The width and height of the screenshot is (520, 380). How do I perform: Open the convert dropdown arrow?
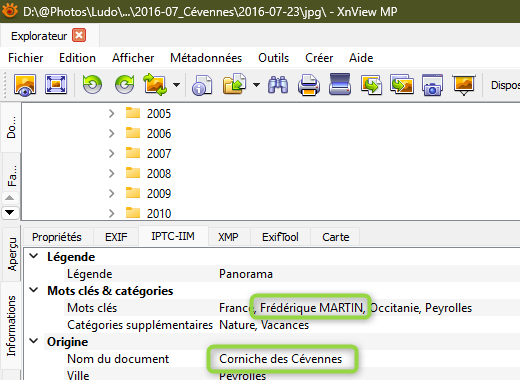coord(176,85)
